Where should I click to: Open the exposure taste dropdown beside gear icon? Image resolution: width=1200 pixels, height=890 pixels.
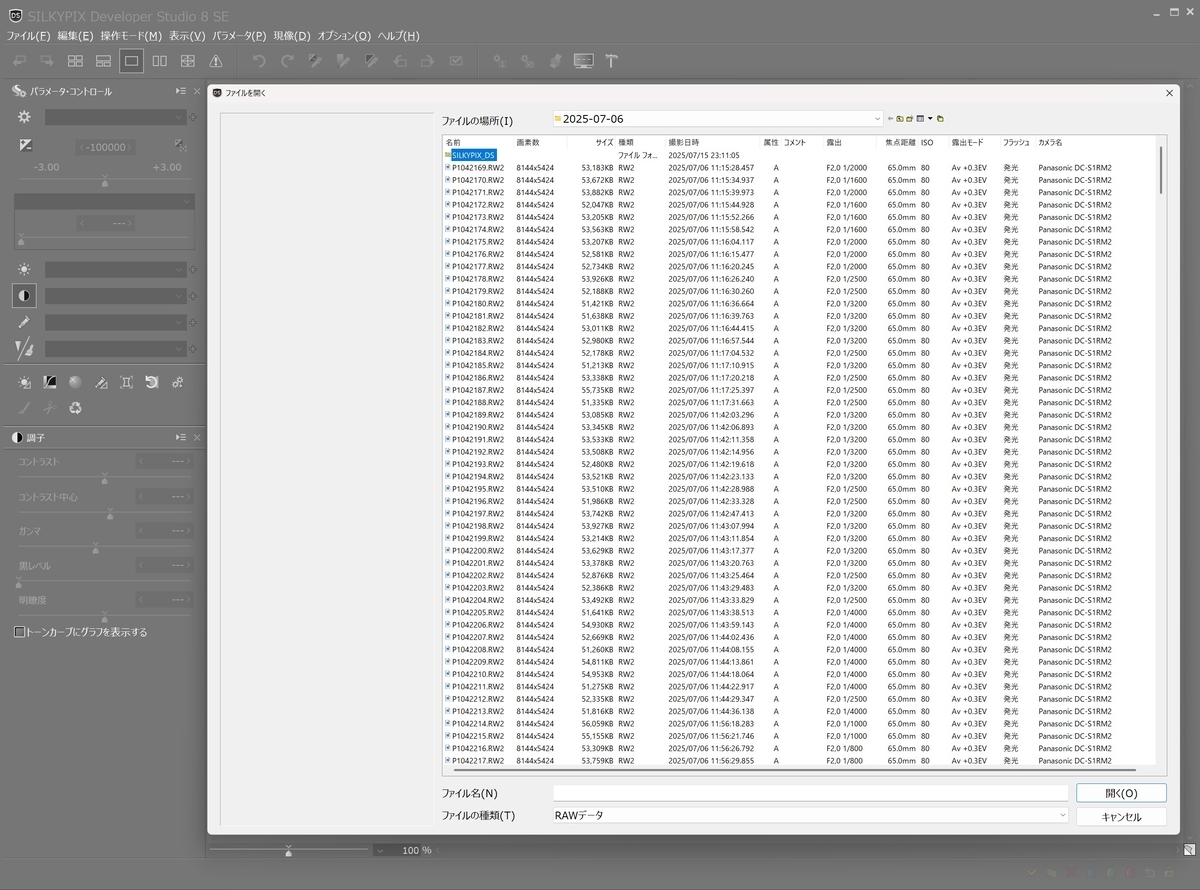(116, 117)
